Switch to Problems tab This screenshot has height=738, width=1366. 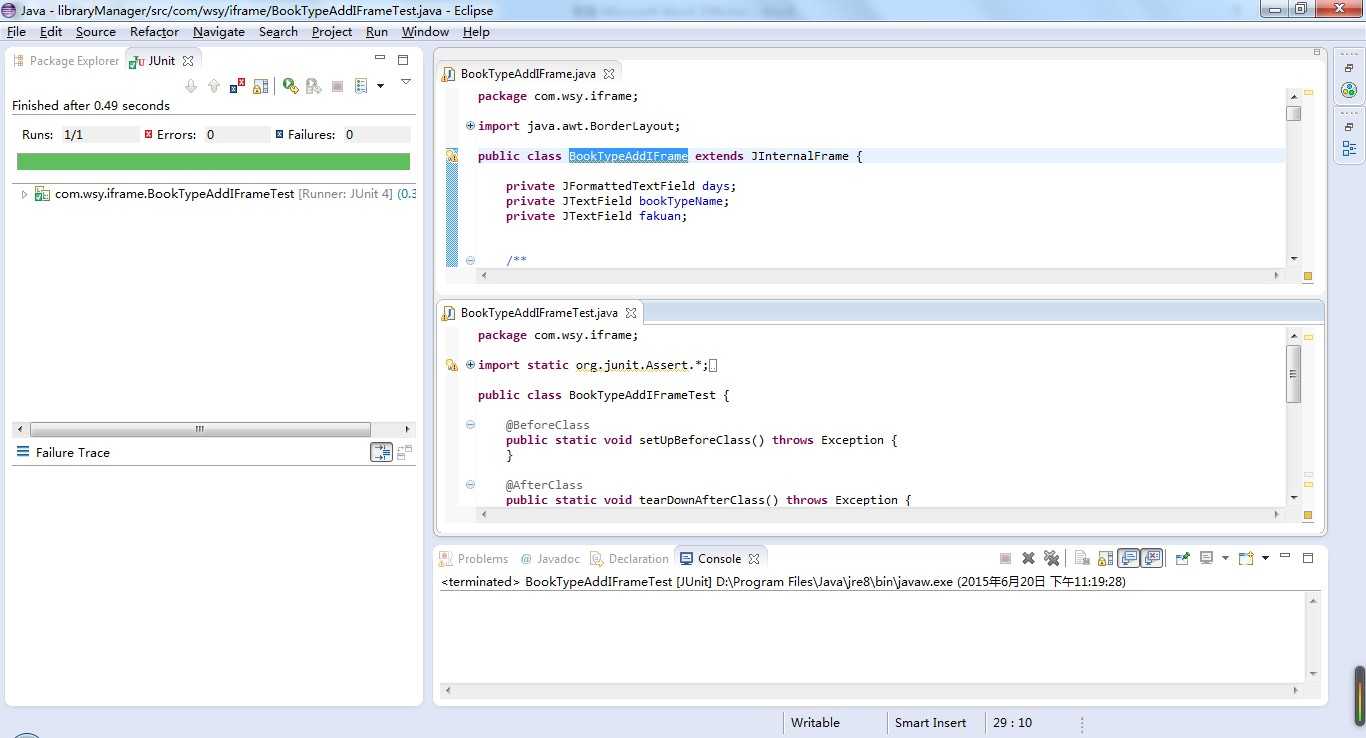474,559
